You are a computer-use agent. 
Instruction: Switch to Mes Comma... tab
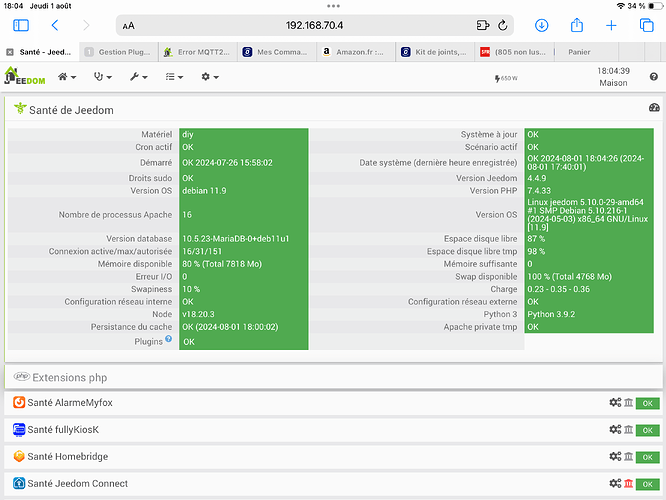(x=277, y=52)
